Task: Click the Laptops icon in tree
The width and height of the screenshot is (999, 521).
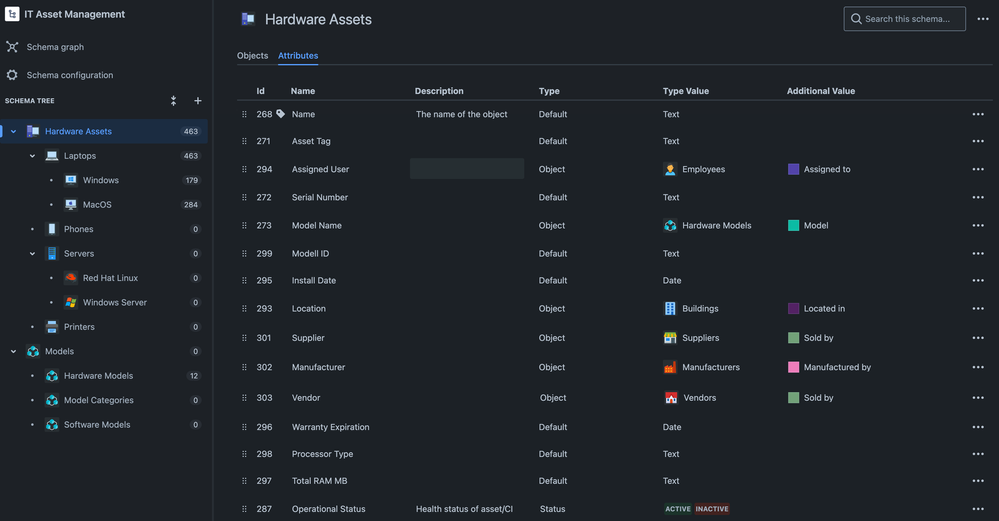Action: [52, 155]
